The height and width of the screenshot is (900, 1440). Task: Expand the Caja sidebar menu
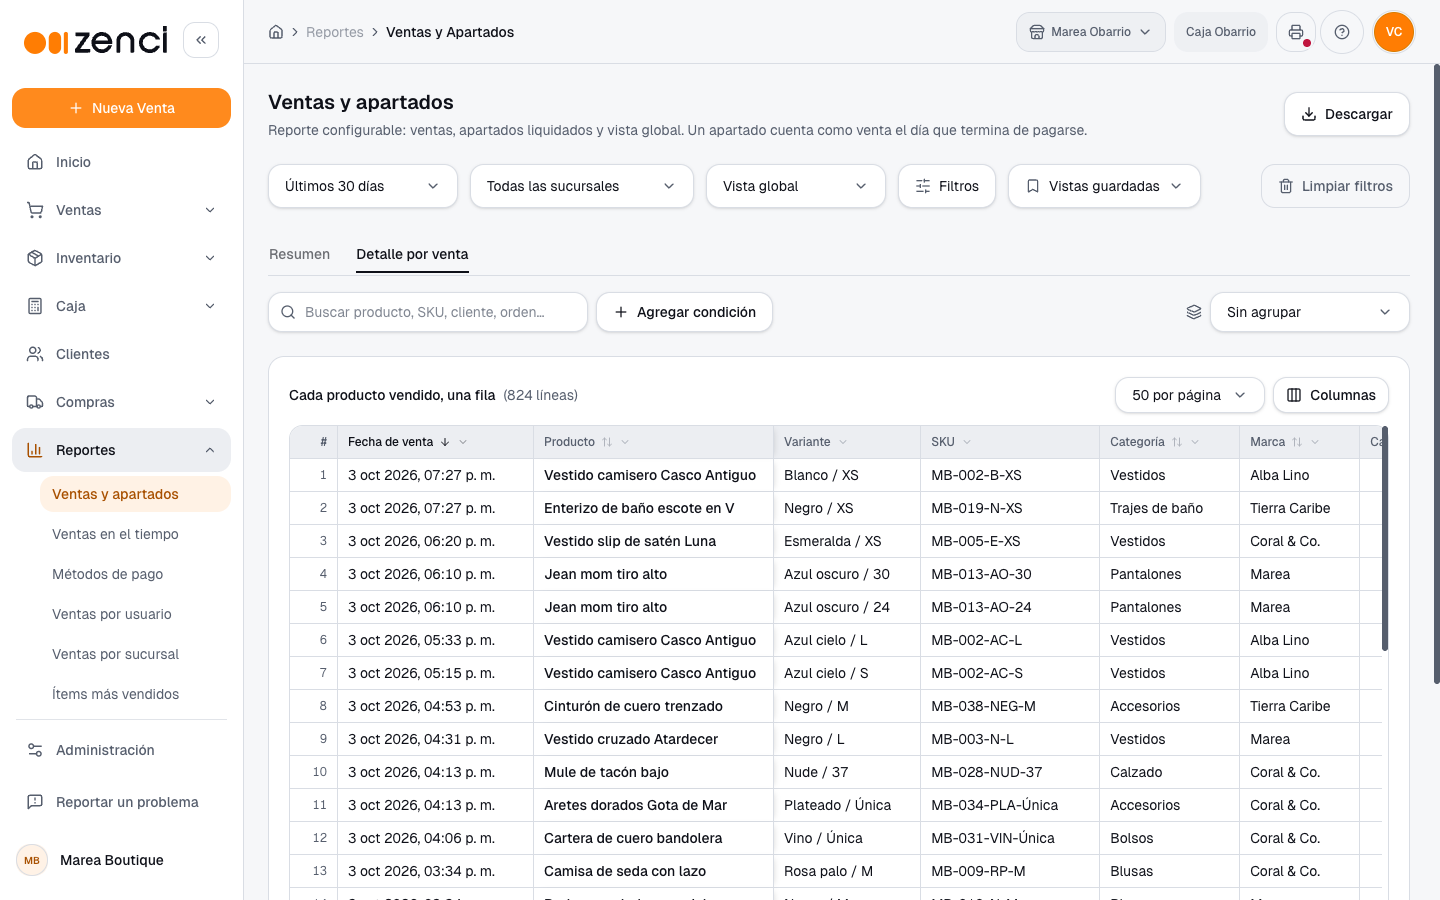point(121,306)
